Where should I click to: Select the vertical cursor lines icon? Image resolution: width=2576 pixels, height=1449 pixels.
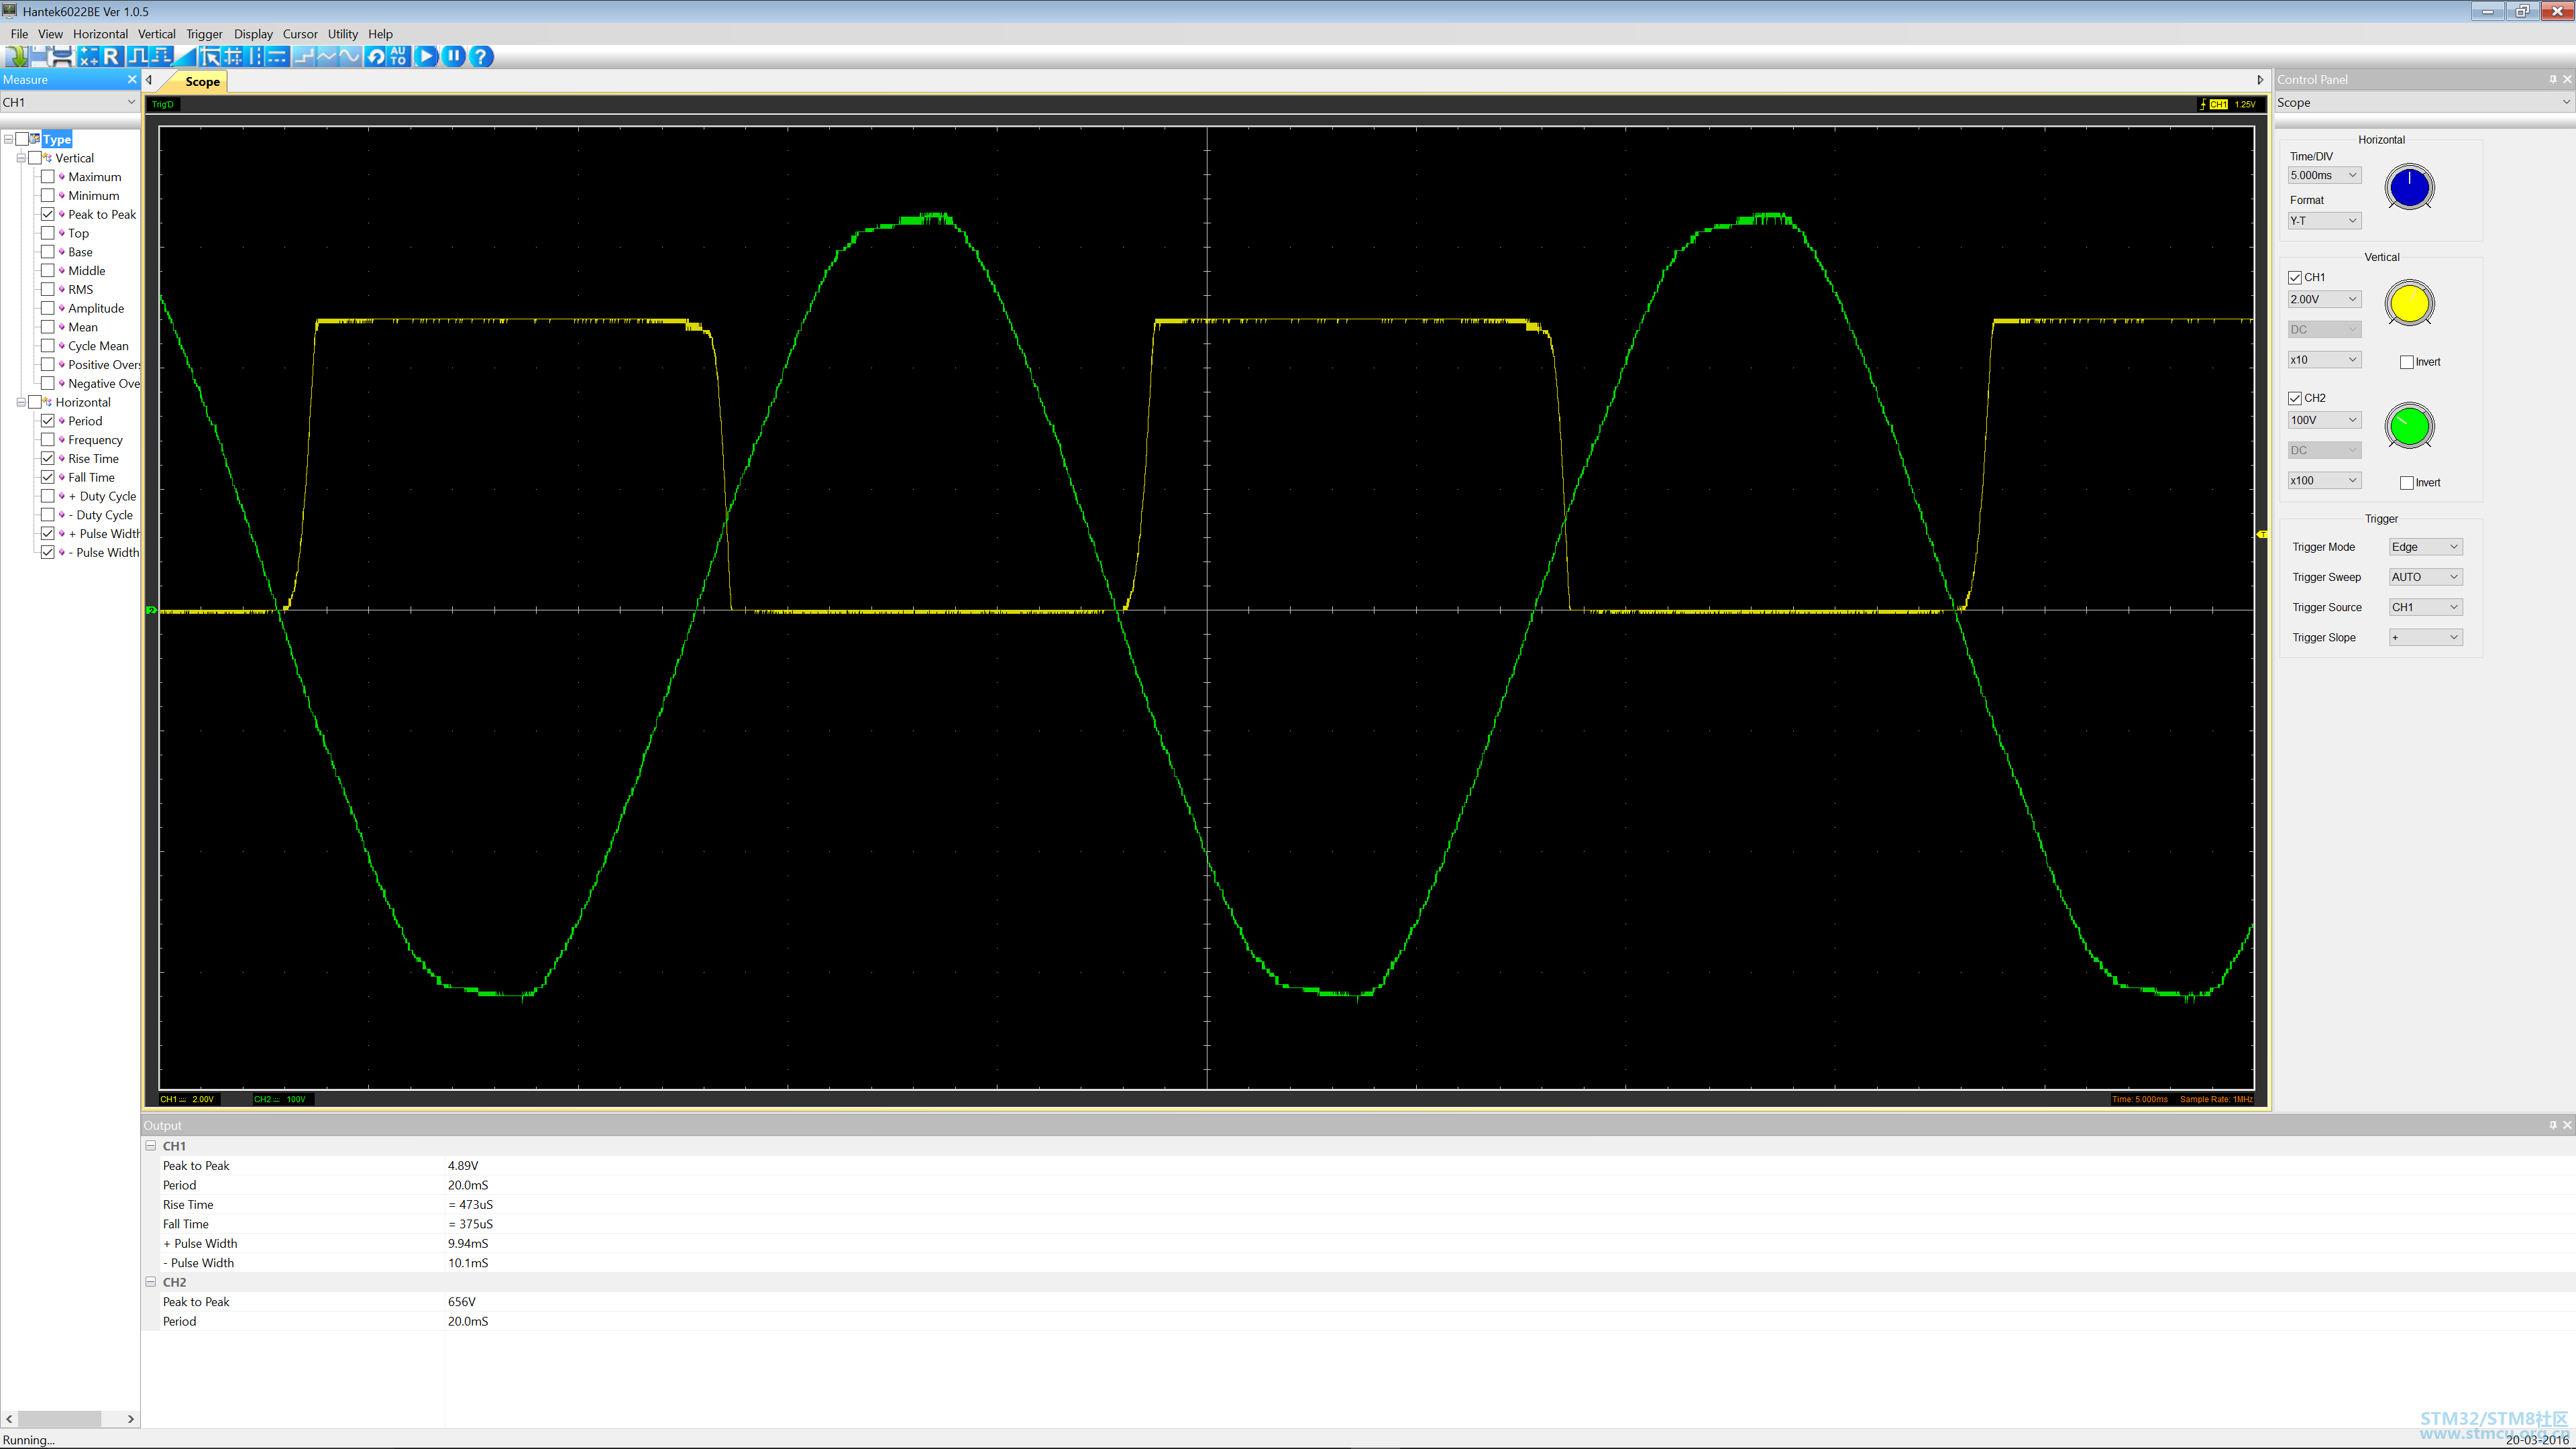(254, 56)
